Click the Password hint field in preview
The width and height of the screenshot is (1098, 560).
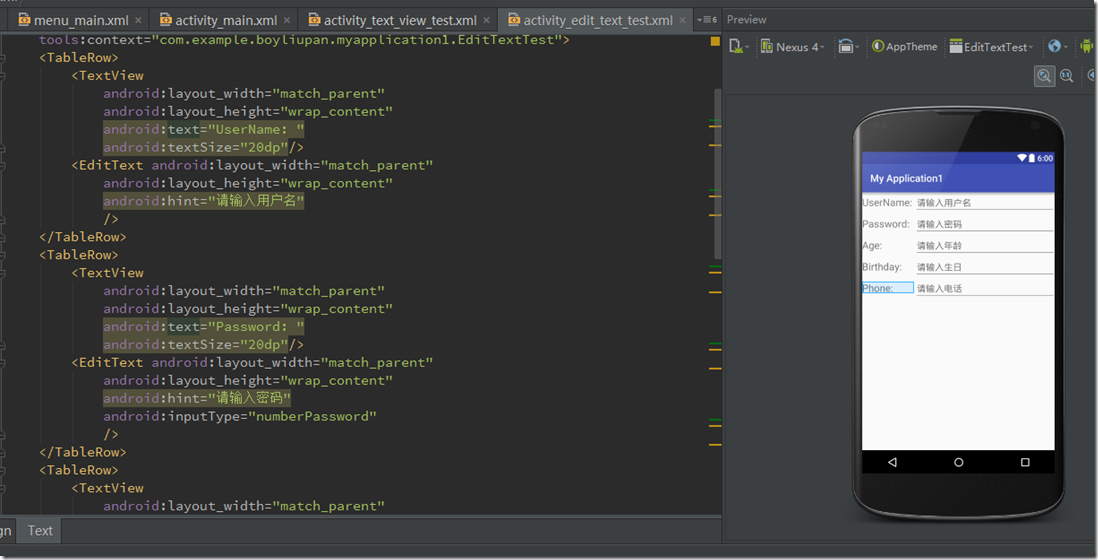point(983,224)
